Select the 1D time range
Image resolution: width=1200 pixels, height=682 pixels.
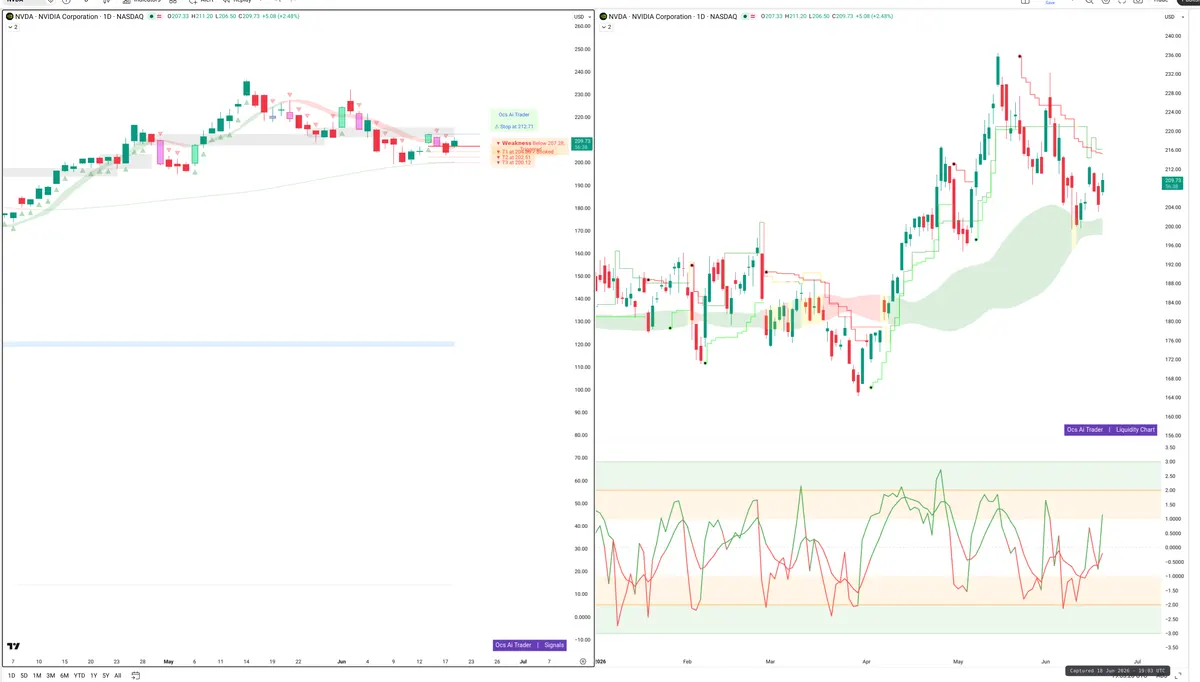click(12, 676)
